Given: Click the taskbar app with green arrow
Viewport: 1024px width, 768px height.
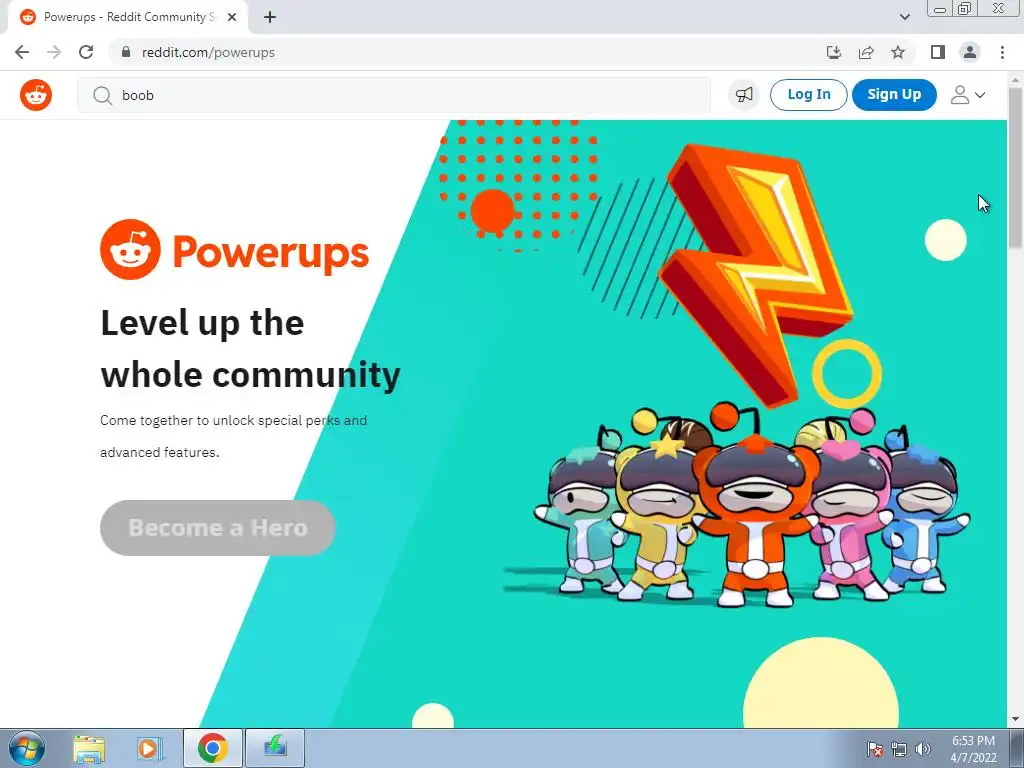Looking at the screenshot, I should [x=275, y=748].
